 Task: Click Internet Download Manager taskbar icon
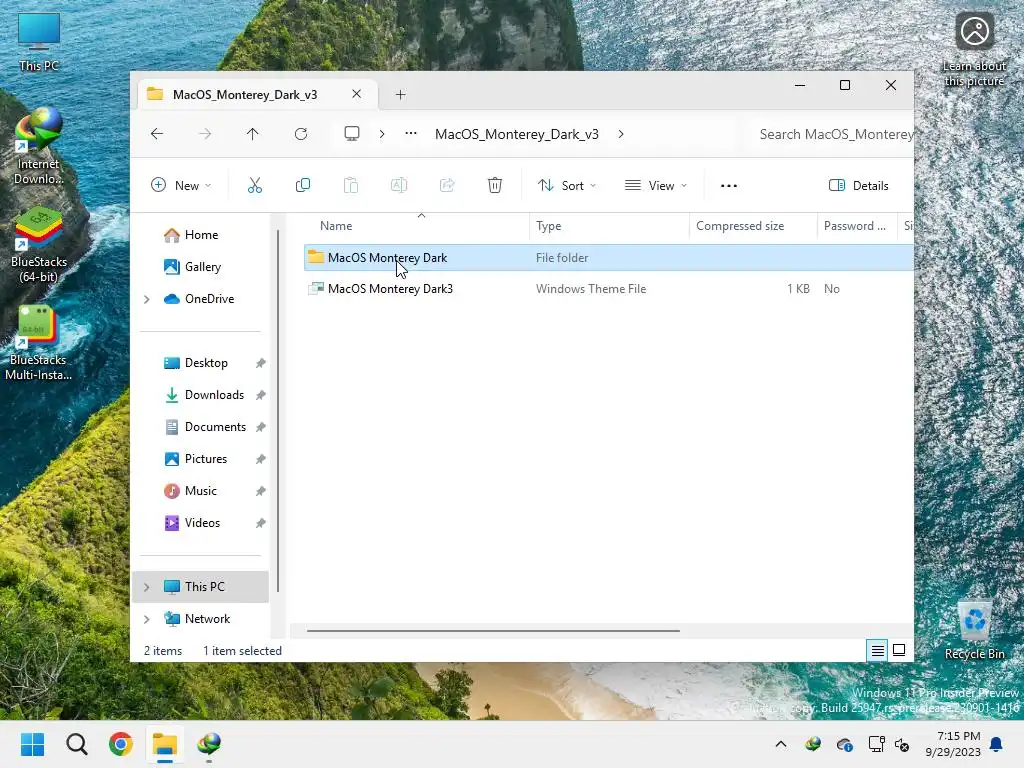(209, 744)
